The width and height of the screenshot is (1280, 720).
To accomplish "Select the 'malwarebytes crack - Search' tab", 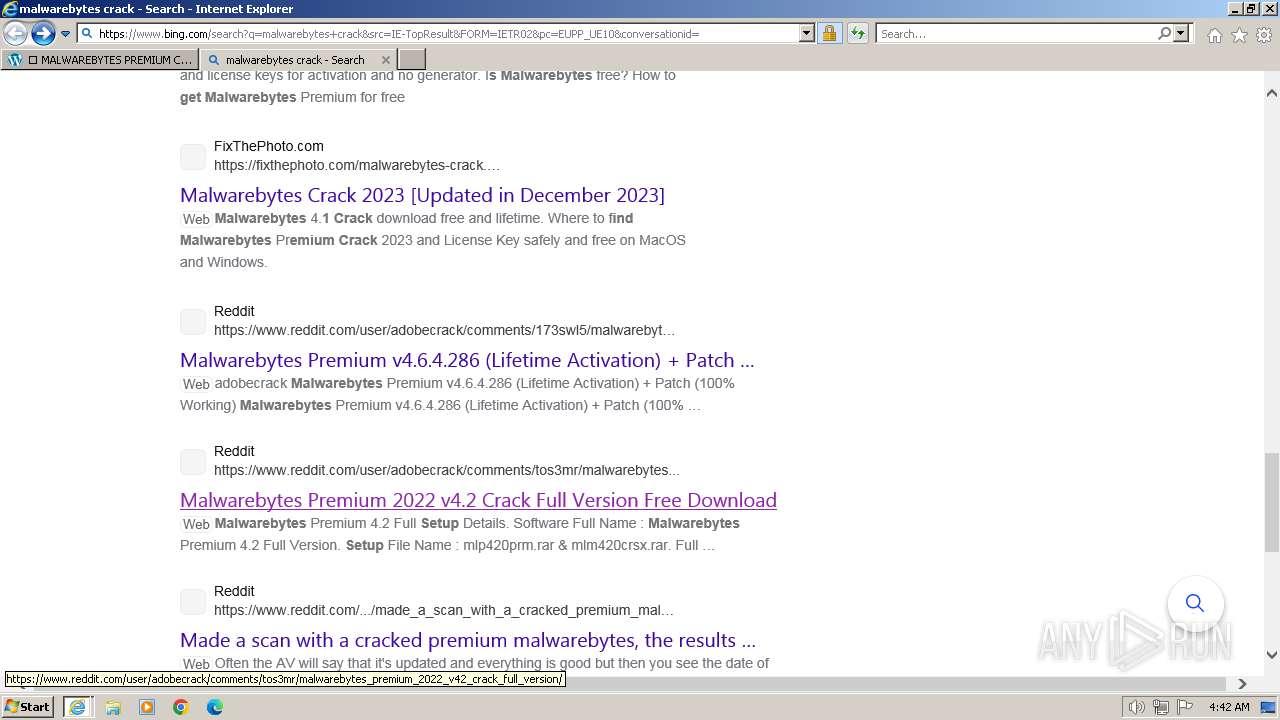I will (x=297, y=59).
